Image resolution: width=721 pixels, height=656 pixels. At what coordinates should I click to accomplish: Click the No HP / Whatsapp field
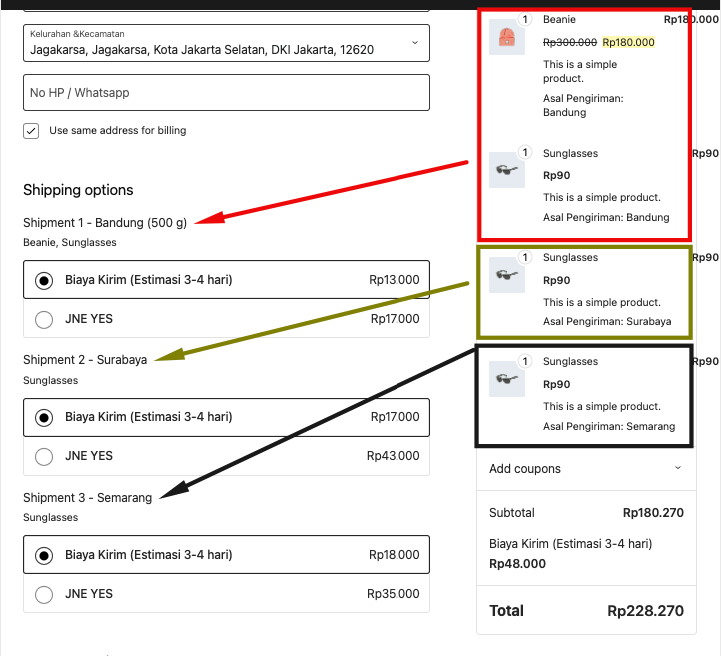(x=226, y=93)
